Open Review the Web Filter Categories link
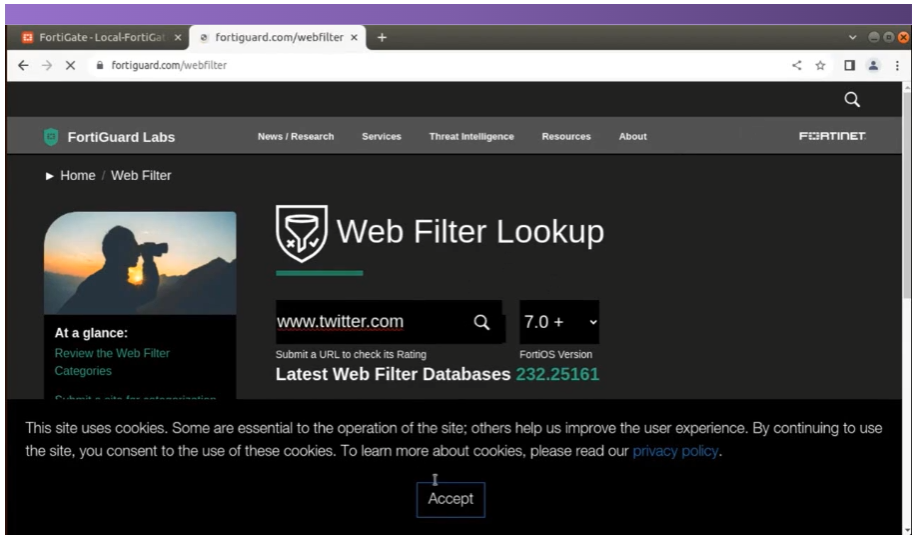 (112, 362)
